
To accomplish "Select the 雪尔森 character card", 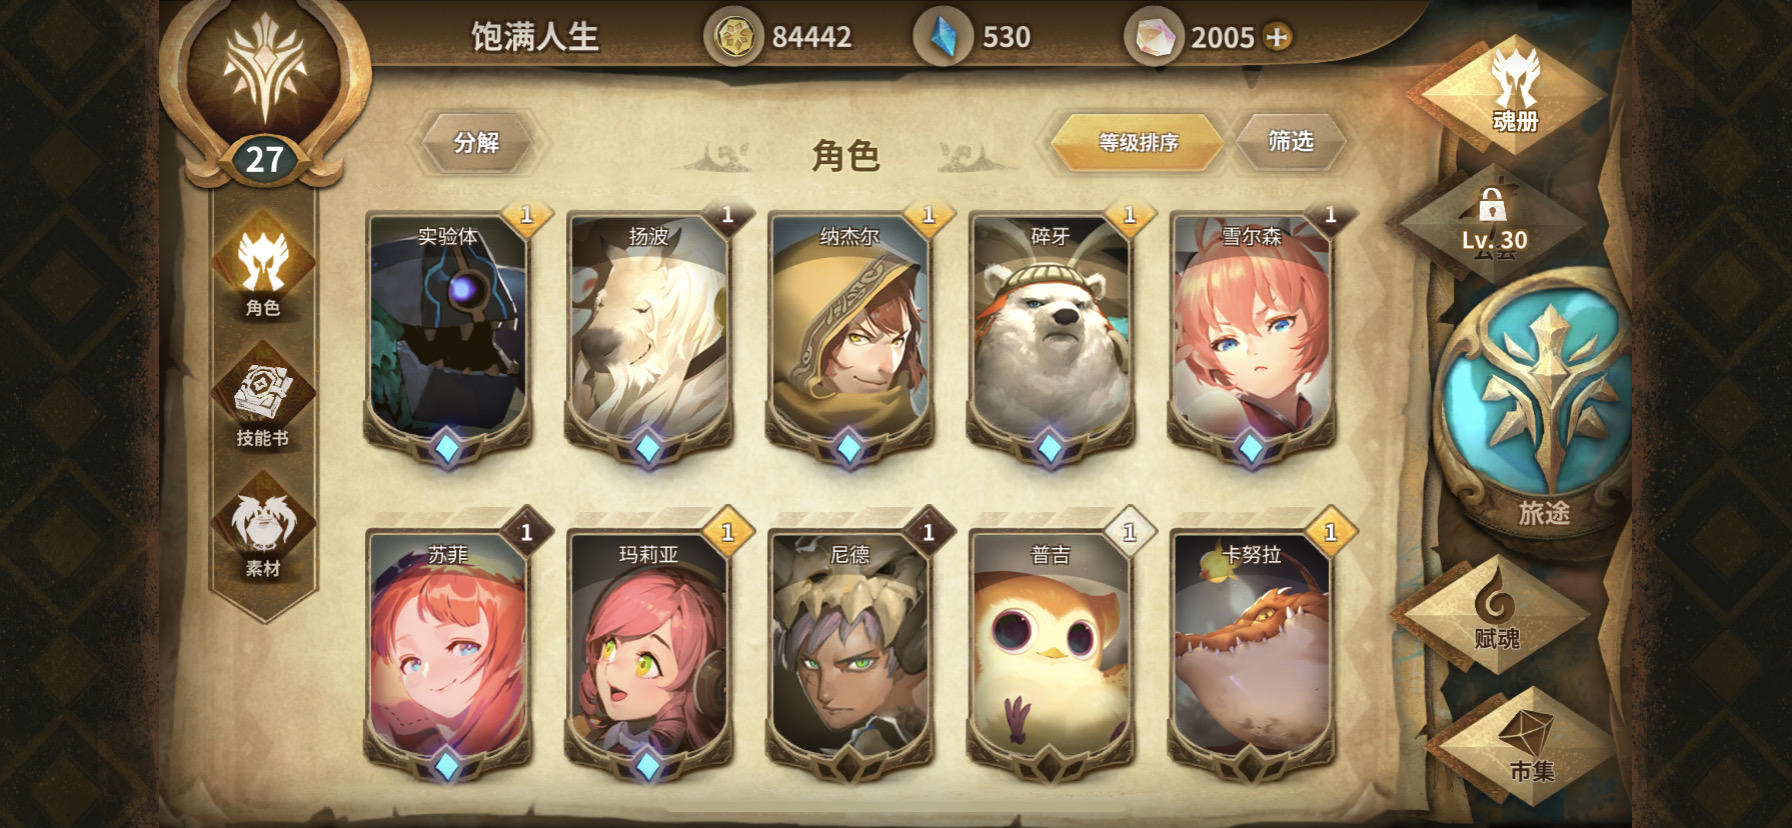I will coord(1251,335).
